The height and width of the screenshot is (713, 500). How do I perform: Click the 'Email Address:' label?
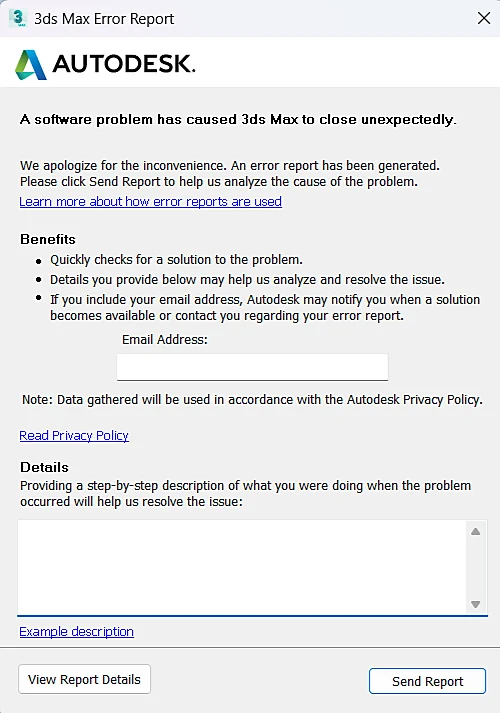pos(165,340)
